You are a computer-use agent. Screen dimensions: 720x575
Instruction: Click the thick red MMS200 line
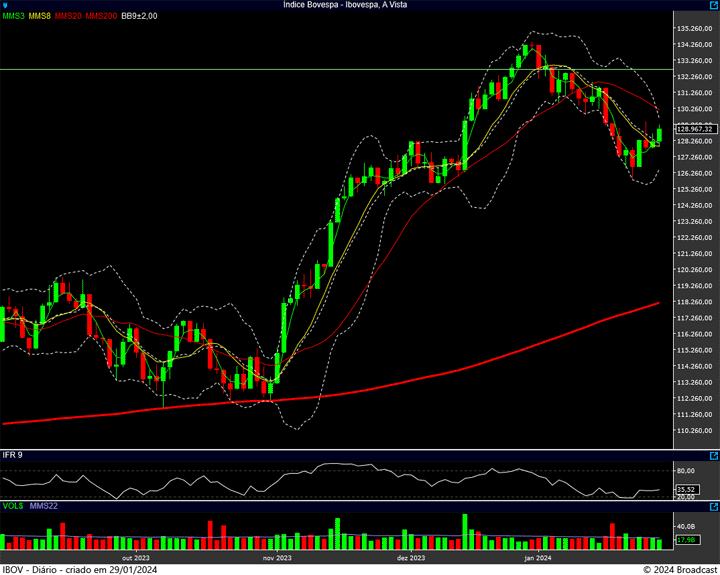400,382
